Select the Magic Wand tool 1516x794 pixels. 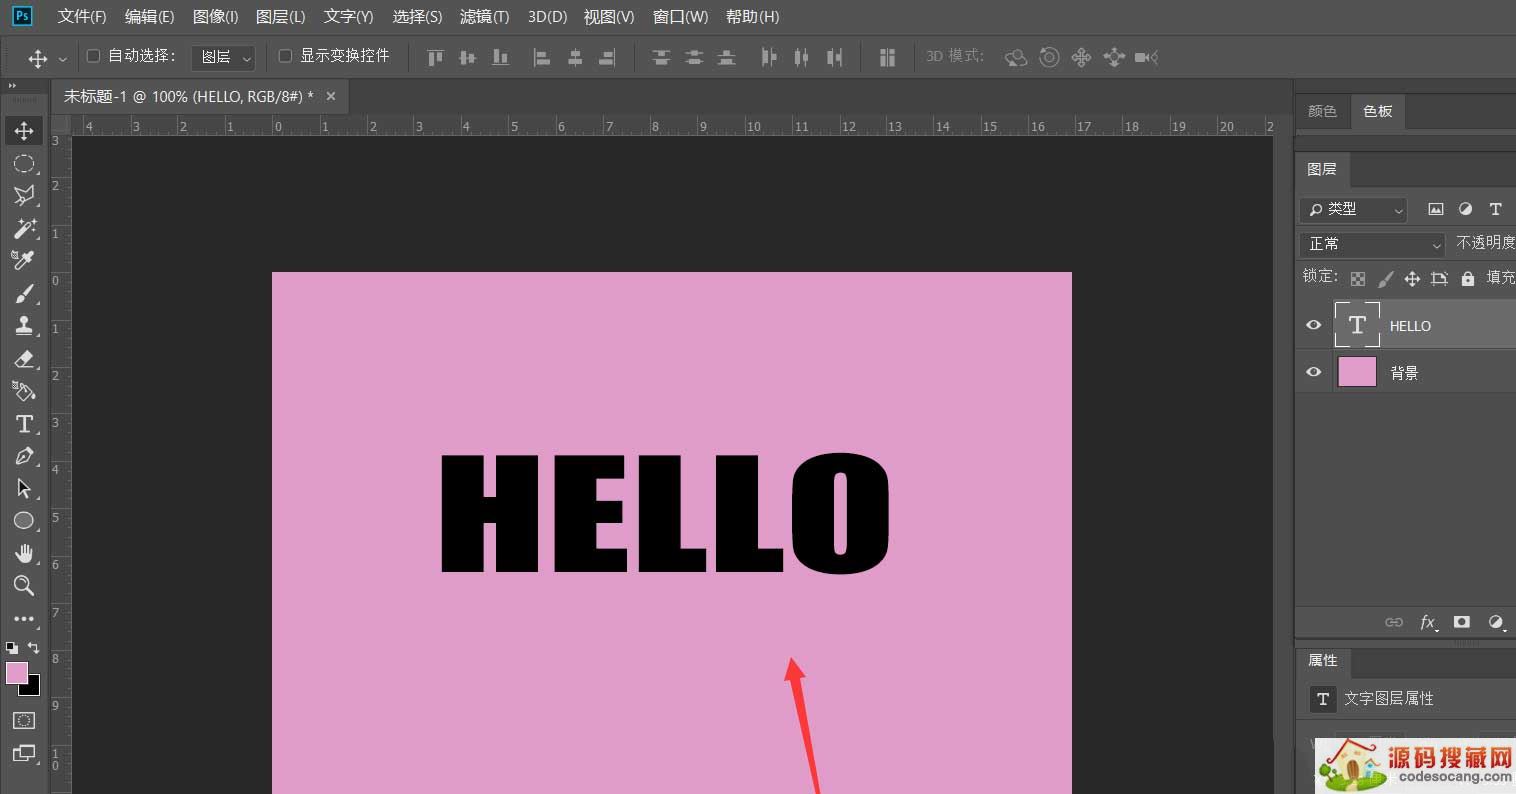click(x=24, y=228)
